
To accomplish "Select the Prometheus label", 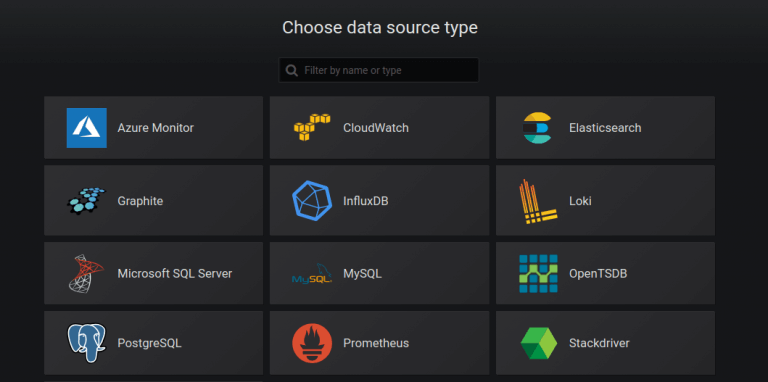I will (x=376, y=343).
